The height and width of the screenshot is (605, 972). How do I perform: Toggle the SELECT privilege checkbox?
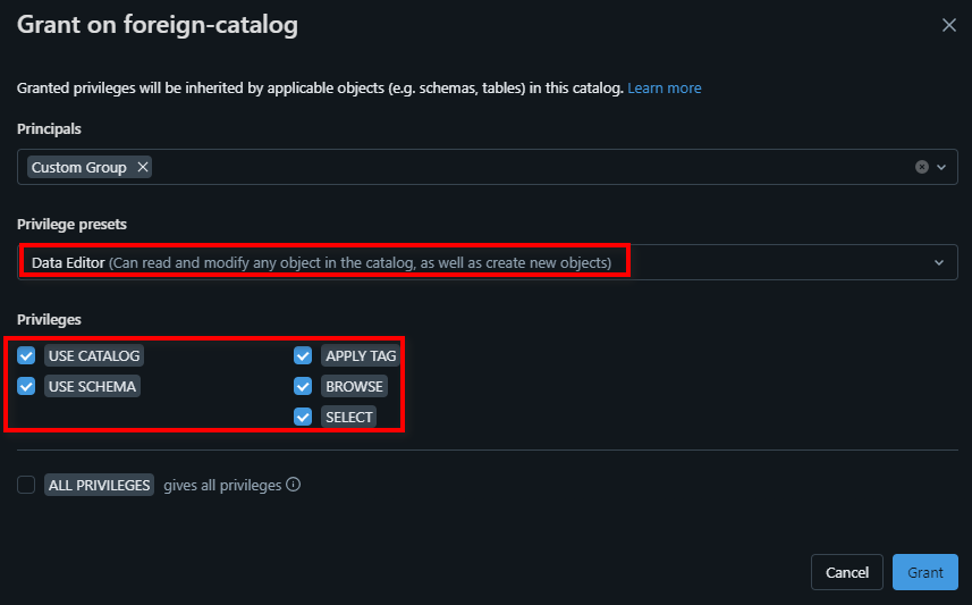tap(303, 417)
